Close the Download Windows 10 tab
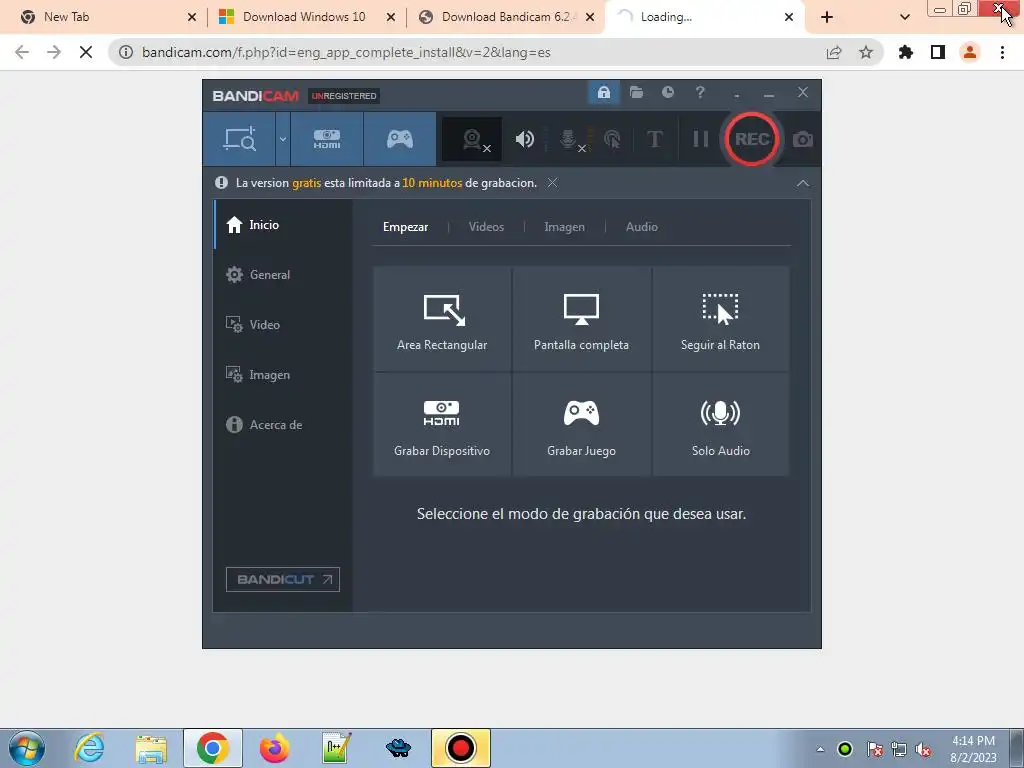 [x=391, y=18]
